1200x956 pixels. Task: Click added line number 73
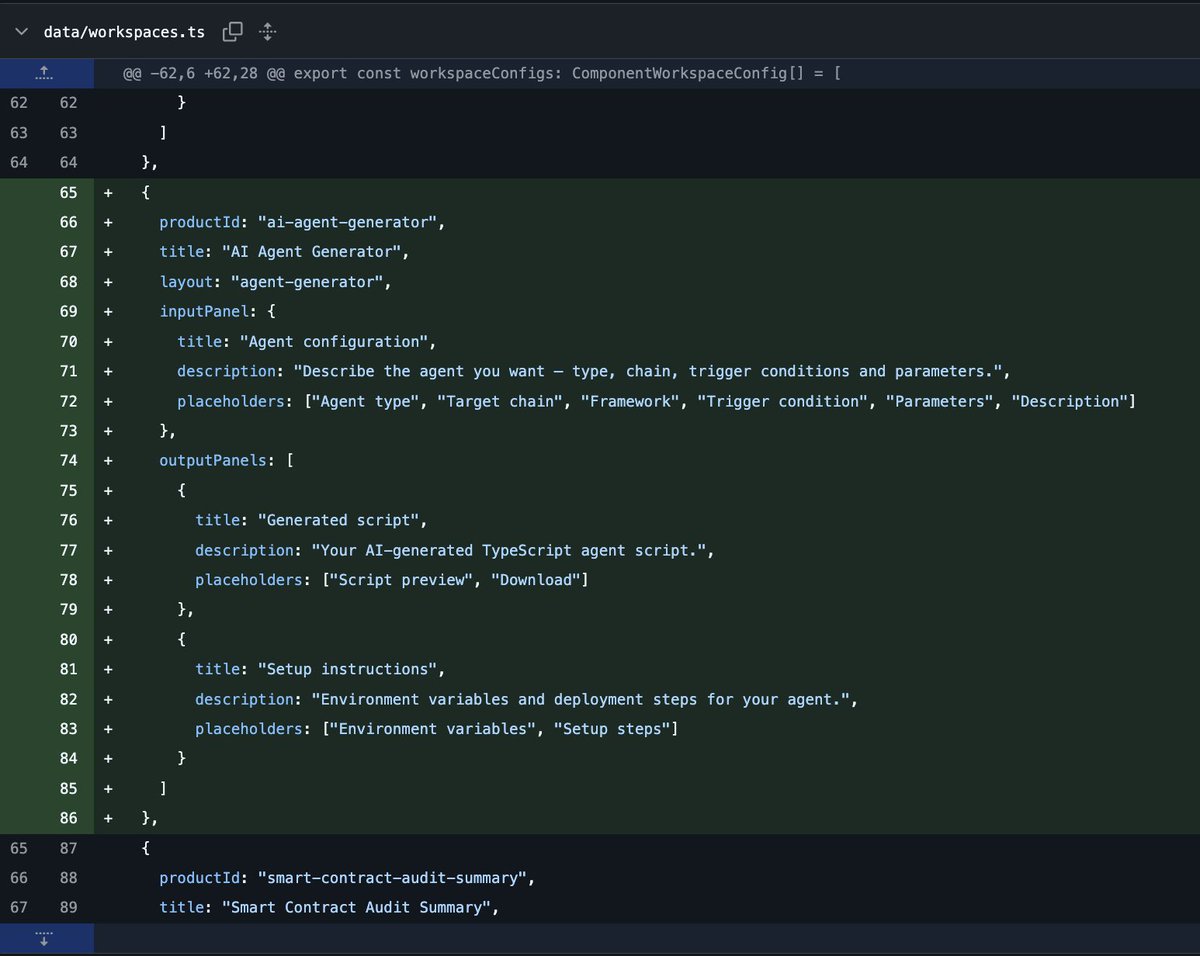coord(68,431)
